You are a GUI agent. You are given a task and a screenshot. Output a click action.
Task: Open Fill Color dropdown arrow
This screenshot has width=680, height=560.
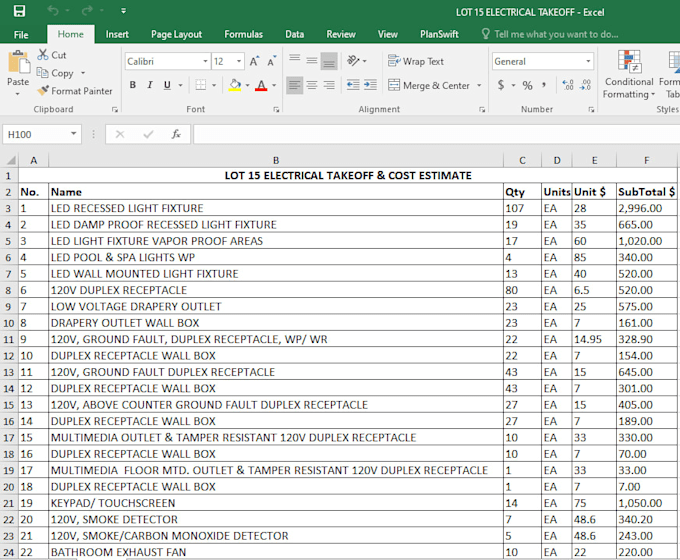(248, 85)
